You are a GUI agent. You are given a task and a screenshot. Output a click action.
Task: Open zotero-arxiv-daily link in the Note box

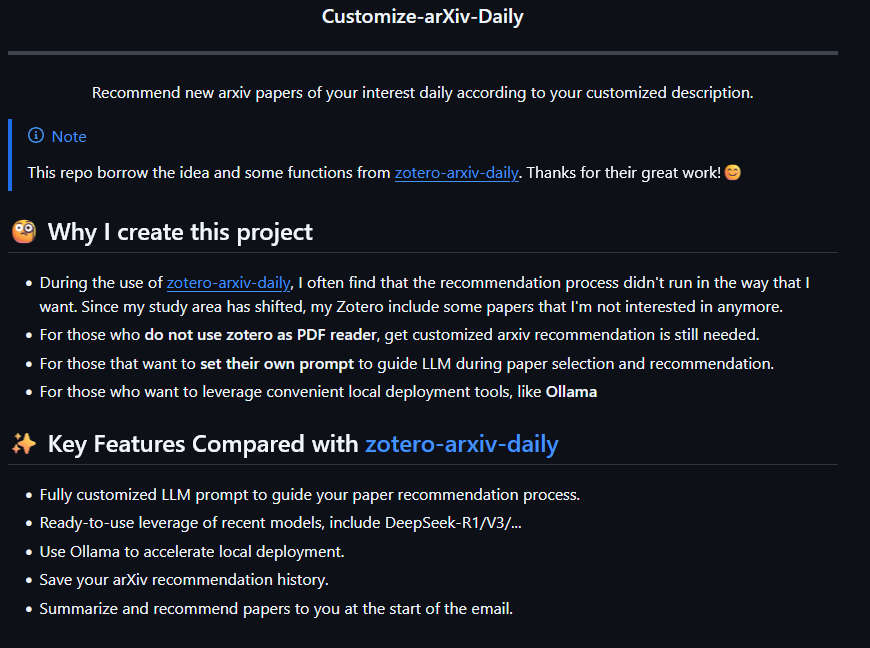click(x=457, y=173)
